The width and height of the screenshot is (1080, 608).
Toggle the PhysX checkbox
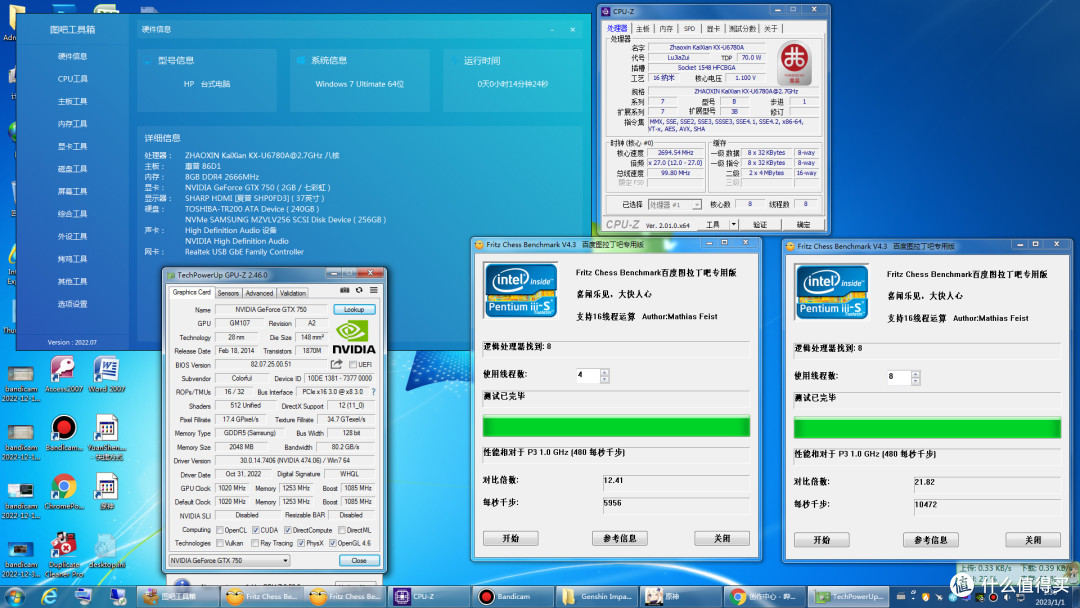pyautogui.click(x=301, y=543)
